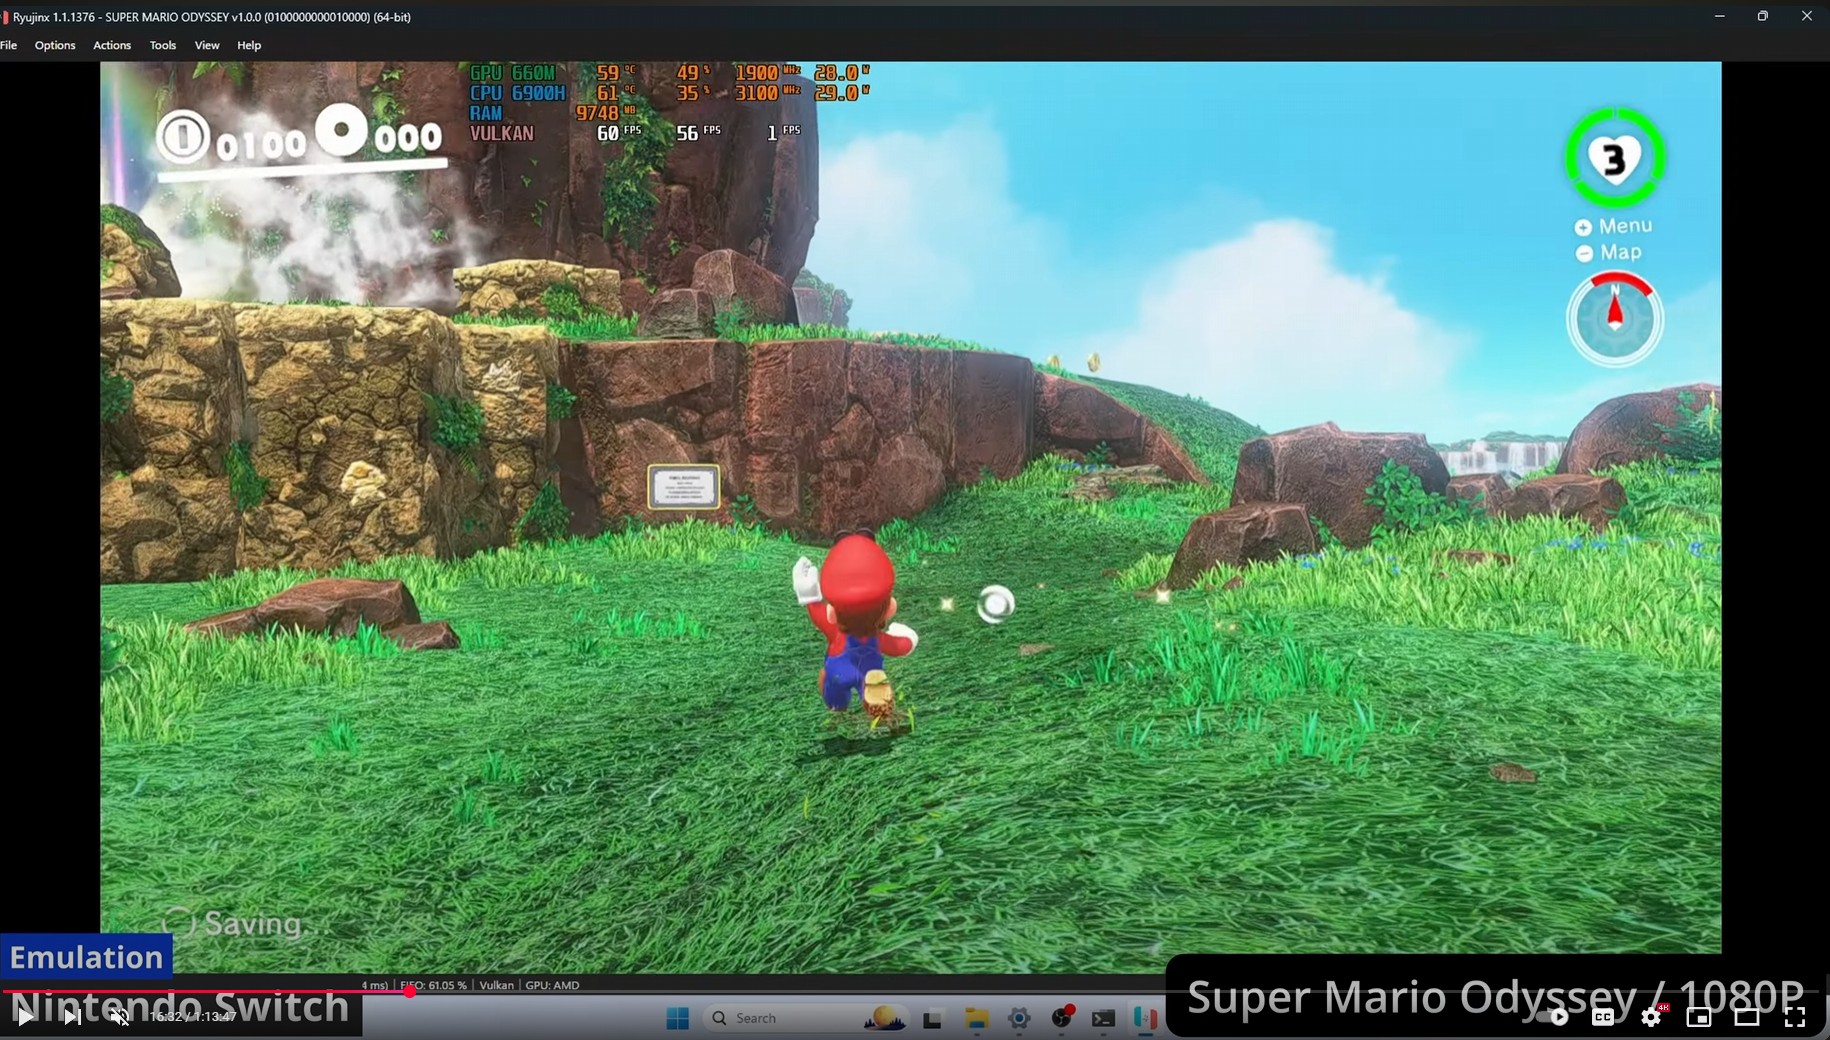Screen dimensions: 1830x1040
Task: Open the View menu in Ryujinx
Action: [207, 45]
